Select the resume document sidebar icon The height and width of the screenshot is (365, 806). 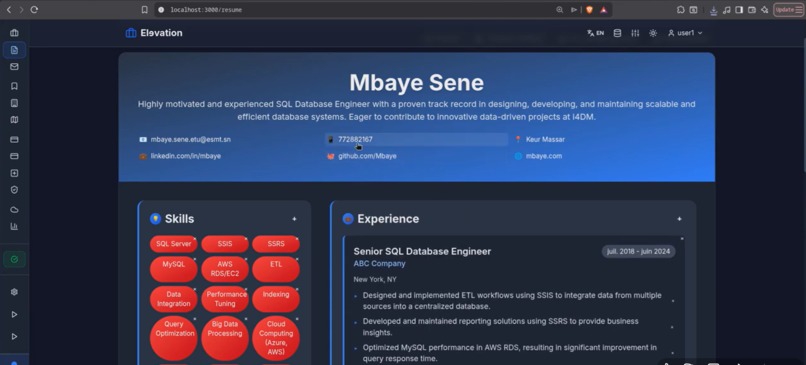(x=14, y=50)
